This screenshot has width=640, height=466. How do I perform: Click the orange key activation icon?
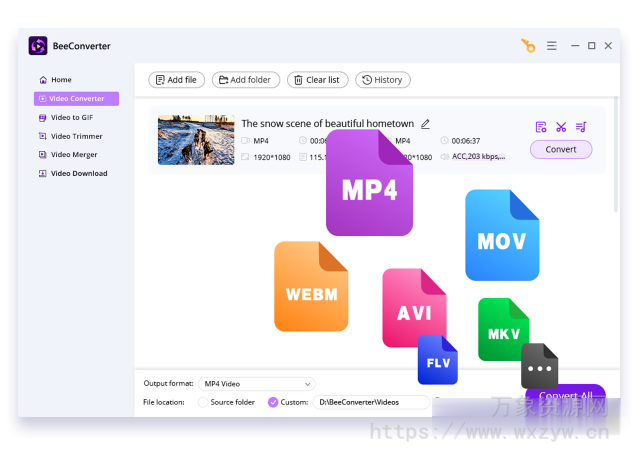click(528, 46)
